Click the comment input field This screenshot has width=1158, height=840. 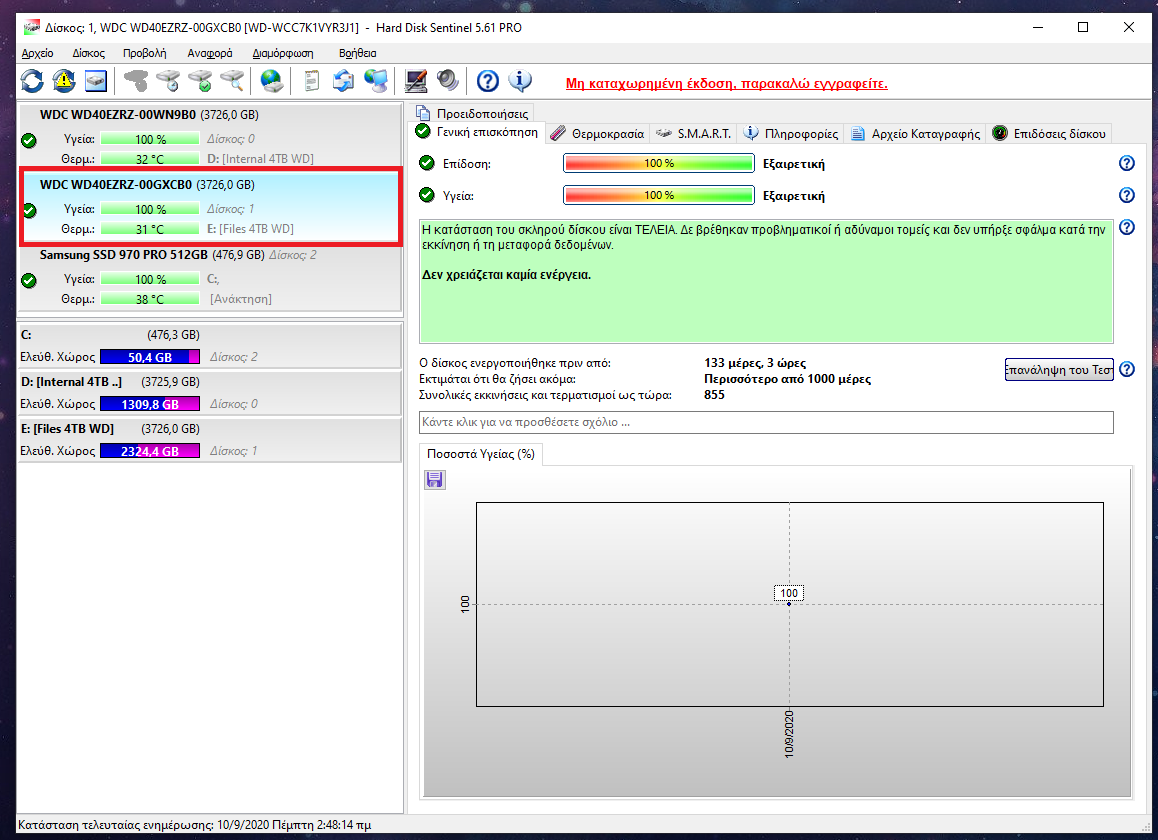[x=766, y=423]
